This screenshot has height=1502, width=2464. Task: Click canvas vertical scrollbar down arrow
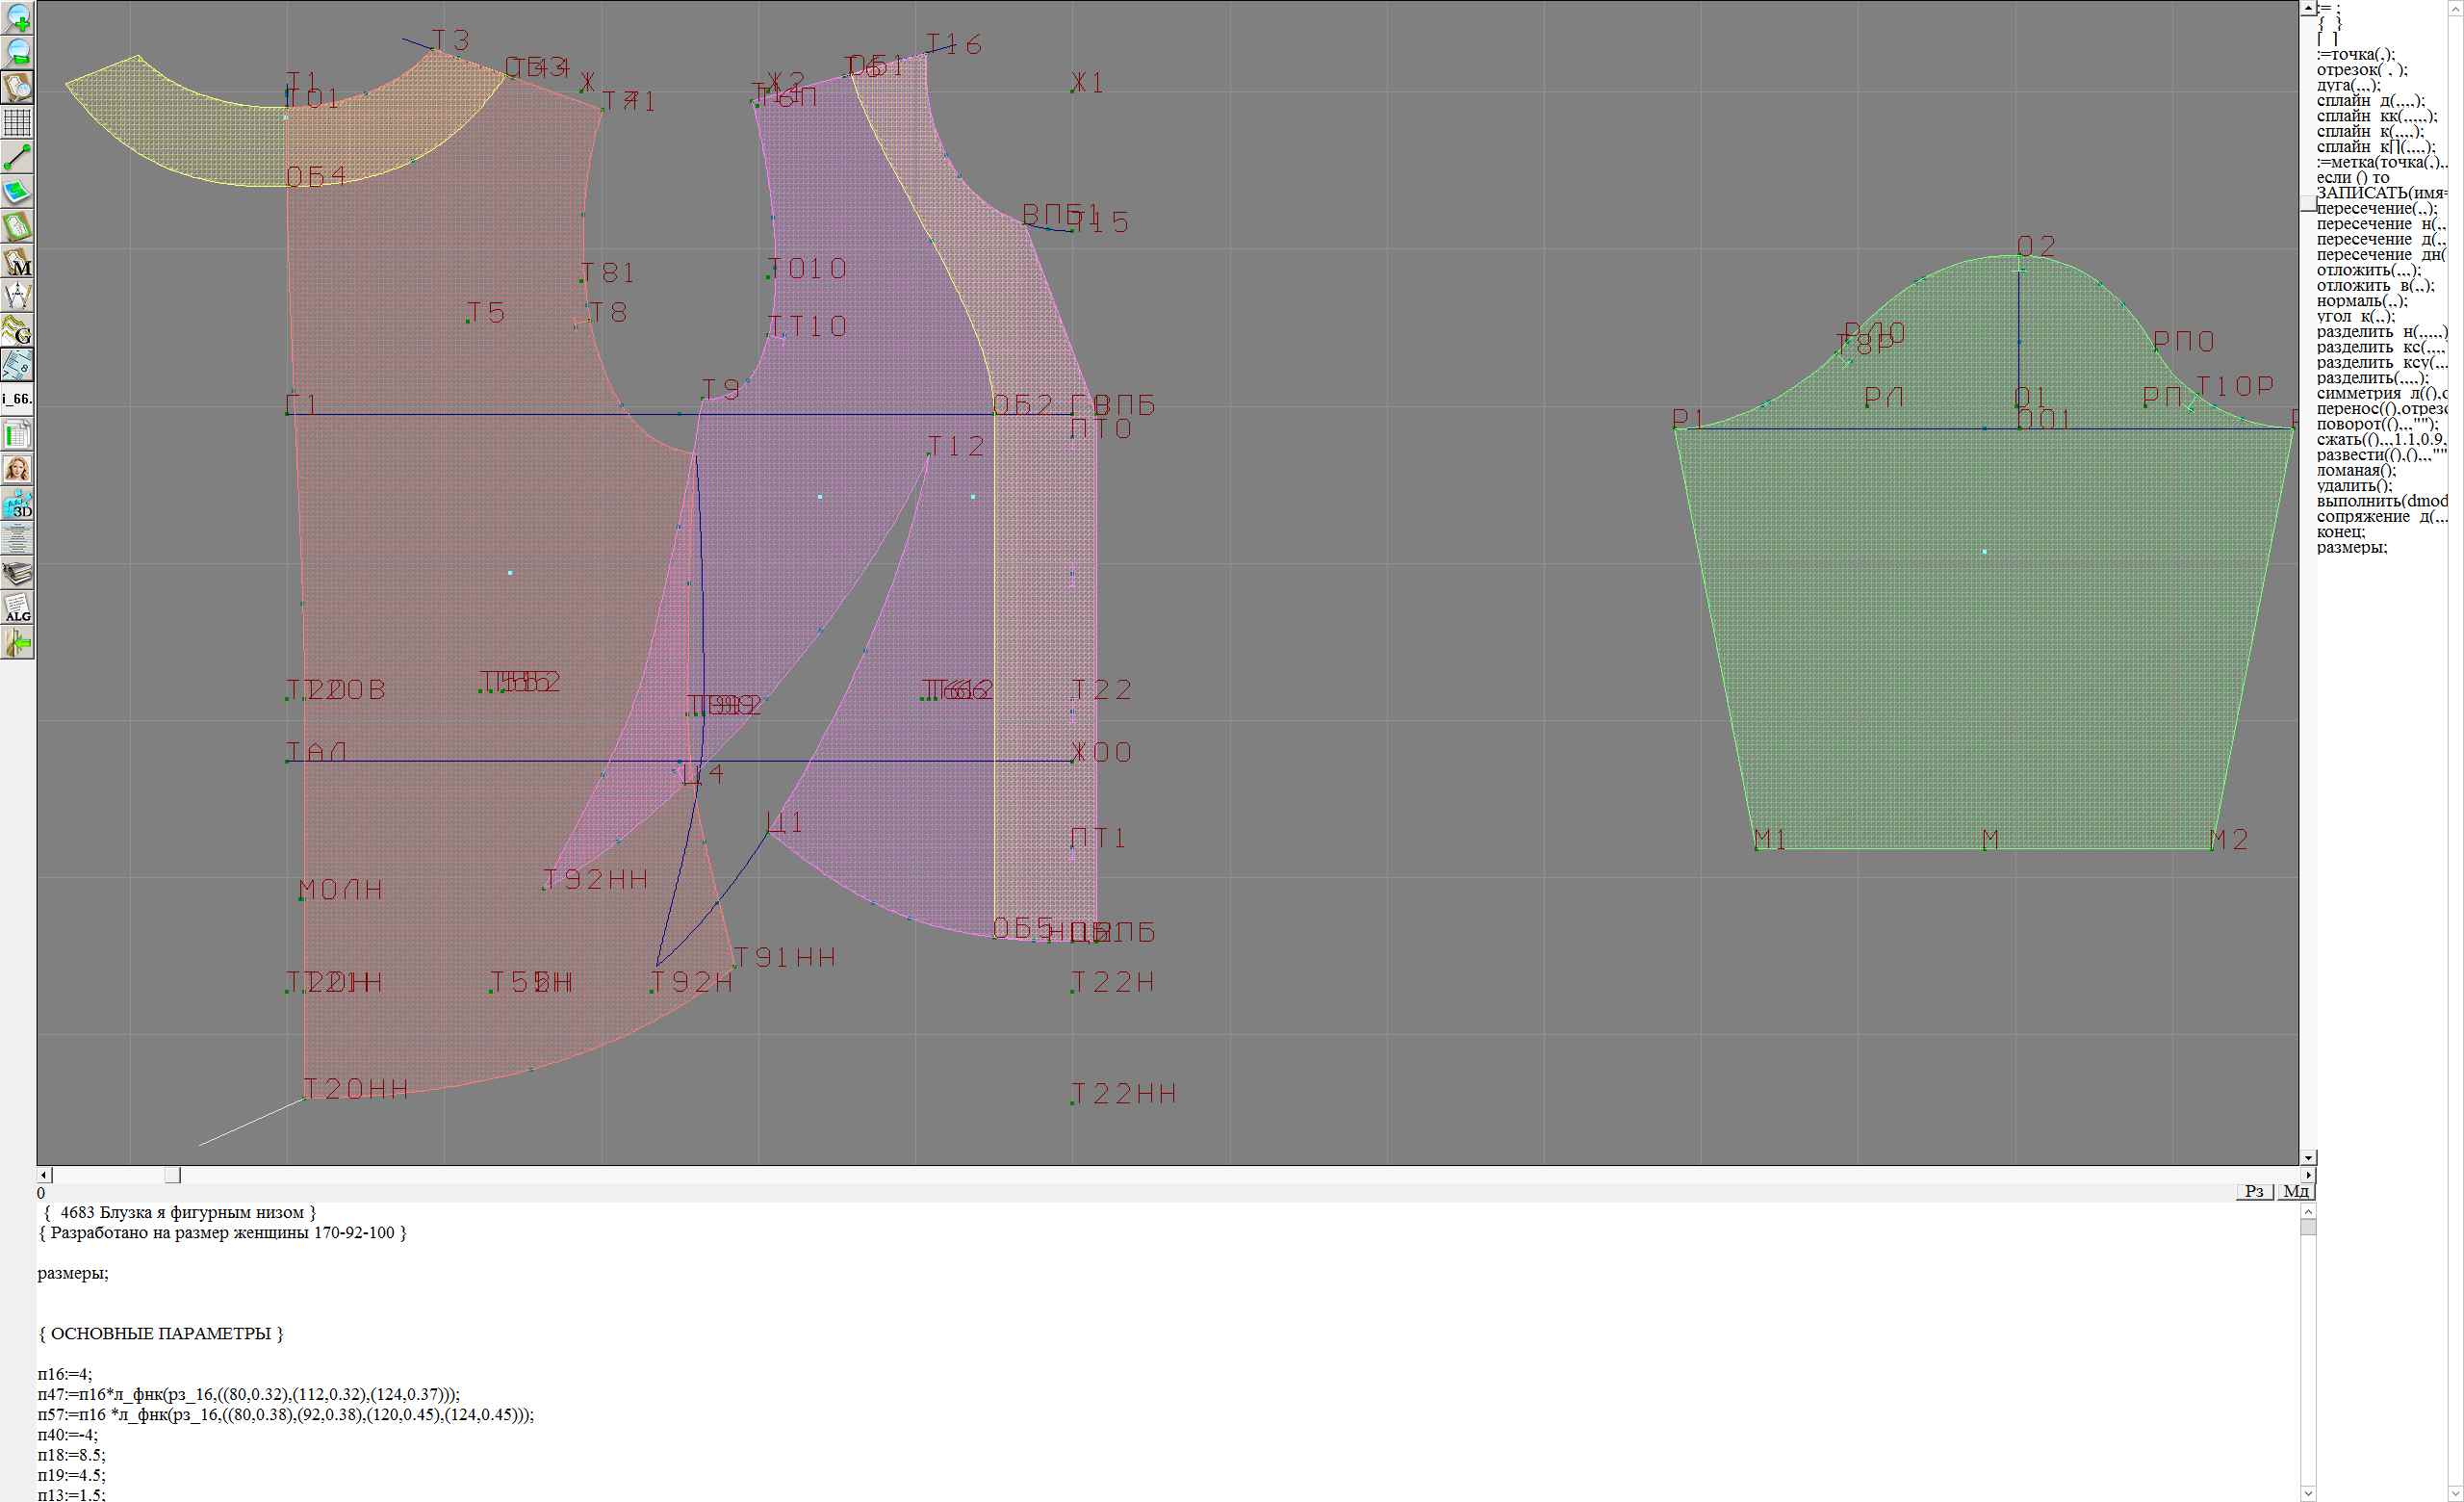pyautogui.click(x=2308, y=1157)
